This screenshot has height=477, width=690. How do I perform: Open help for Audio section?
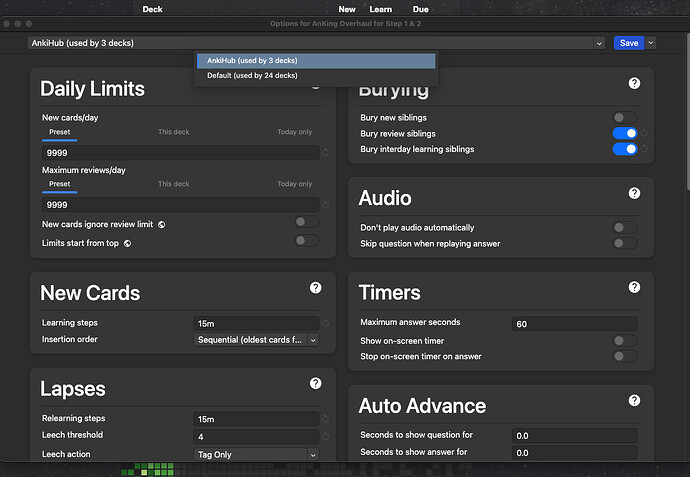tap(634, 193)
